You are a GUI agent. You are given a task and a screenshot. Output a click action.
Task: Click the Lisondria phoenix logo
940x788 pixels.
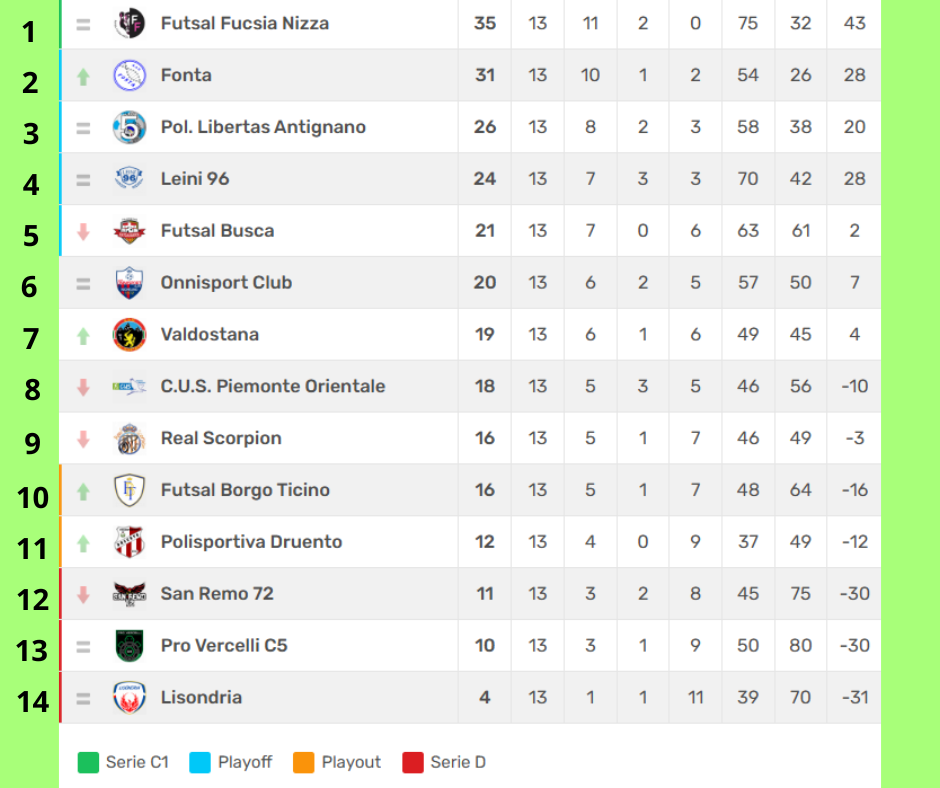click(129, 697)
